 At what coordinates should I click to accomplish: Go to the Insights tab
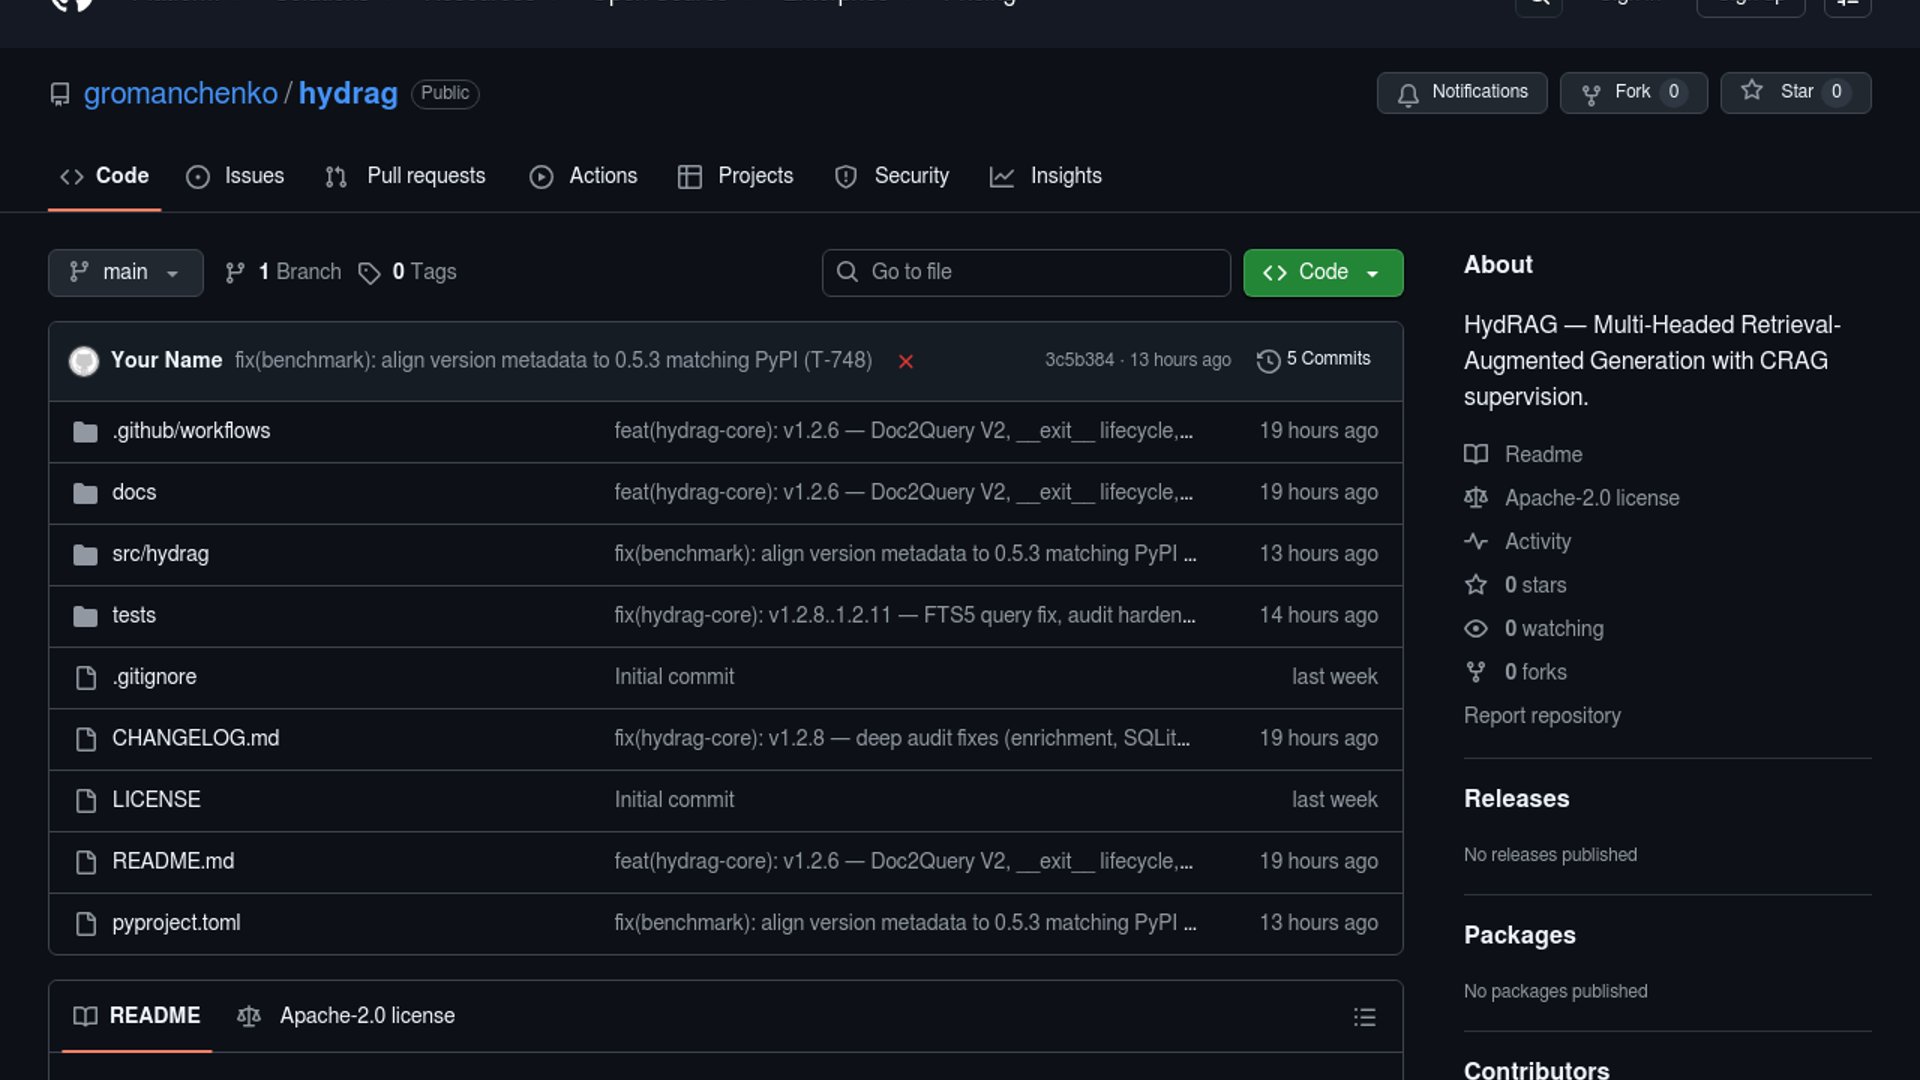coord(1046,176)
